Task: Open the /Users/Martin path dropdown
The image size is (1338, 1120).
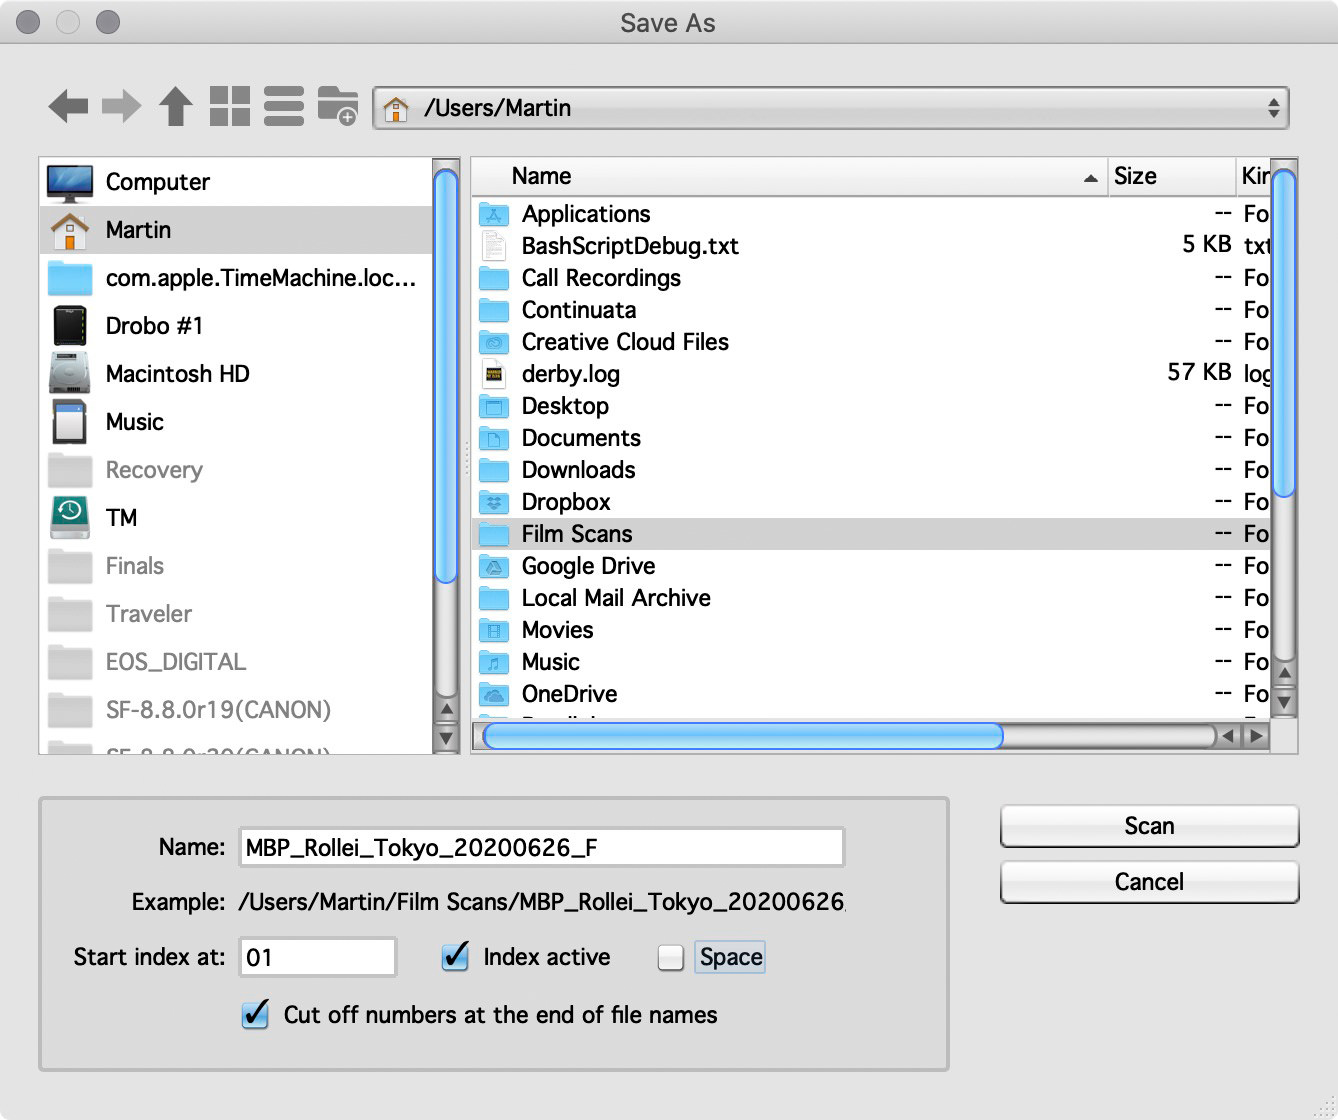Action: (x=830, y=108)
